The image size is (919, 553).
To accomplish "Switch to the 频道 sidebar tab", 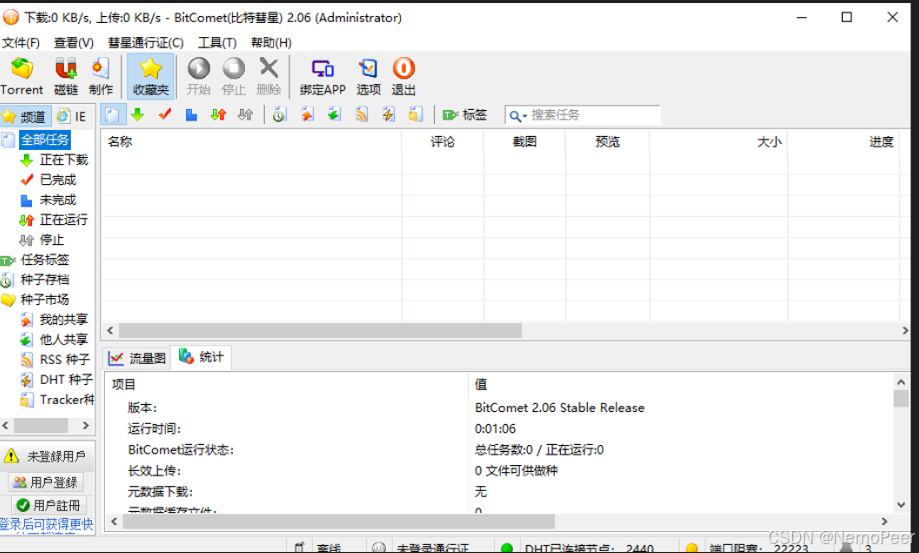I will click(x=25, y=116).
